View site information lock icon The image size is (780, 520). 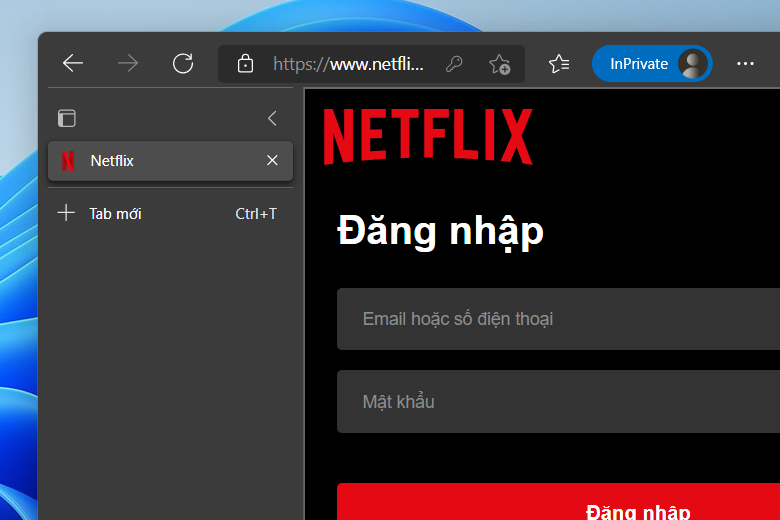point(245,64)
